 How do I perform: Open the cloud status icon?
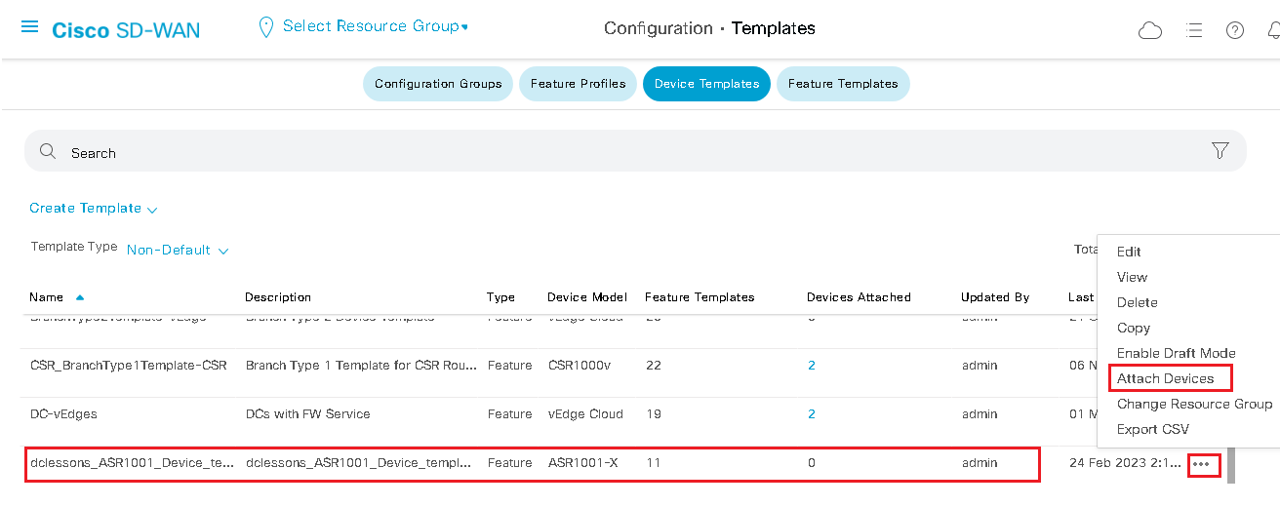tap(1150, 30)
